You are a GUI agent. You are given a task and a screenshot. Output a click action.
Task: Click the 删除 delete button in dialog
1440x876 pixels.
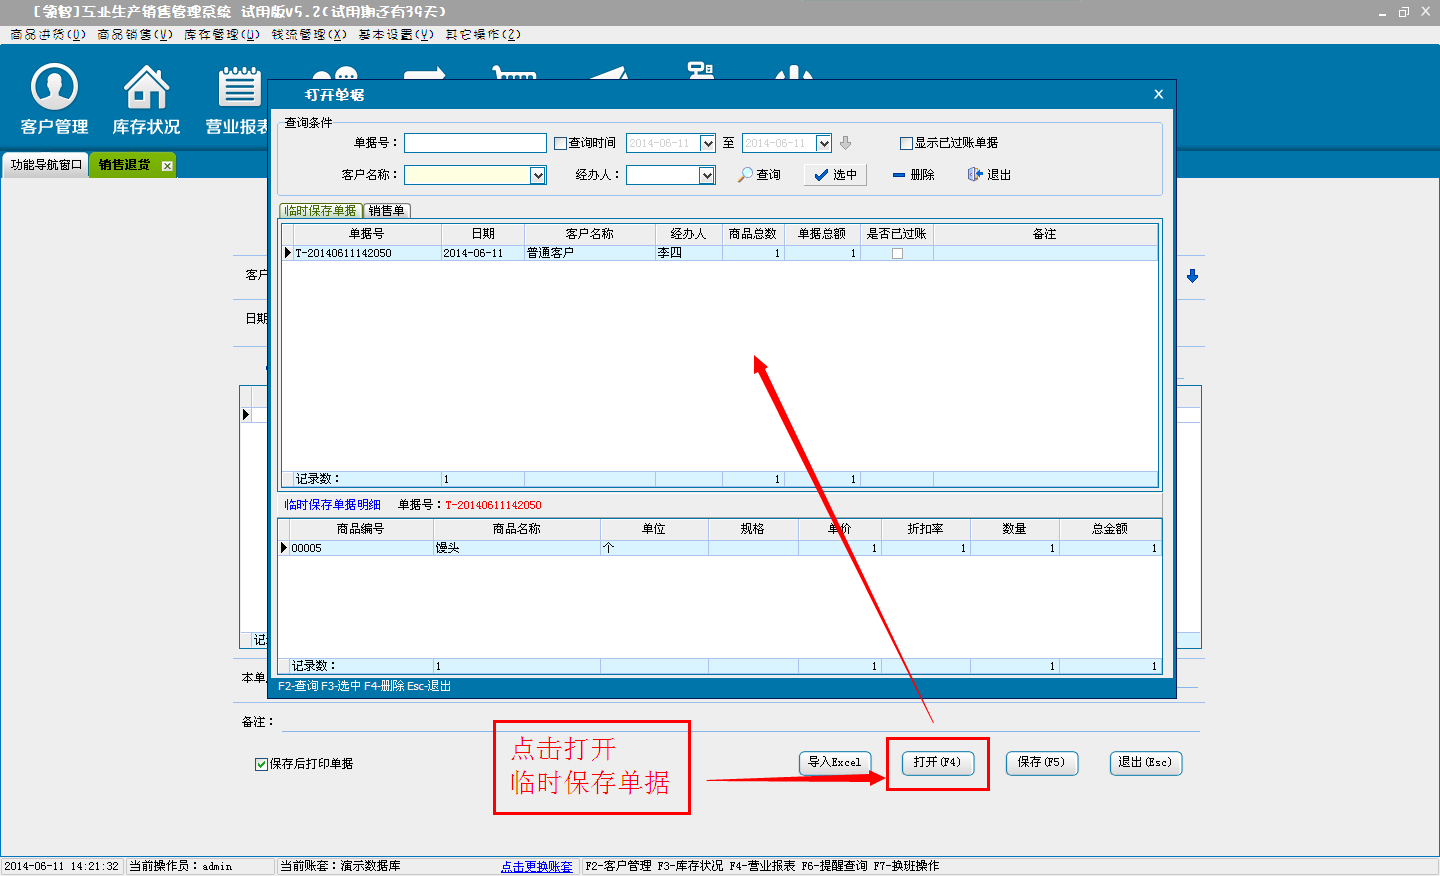[x=913, y=175]
